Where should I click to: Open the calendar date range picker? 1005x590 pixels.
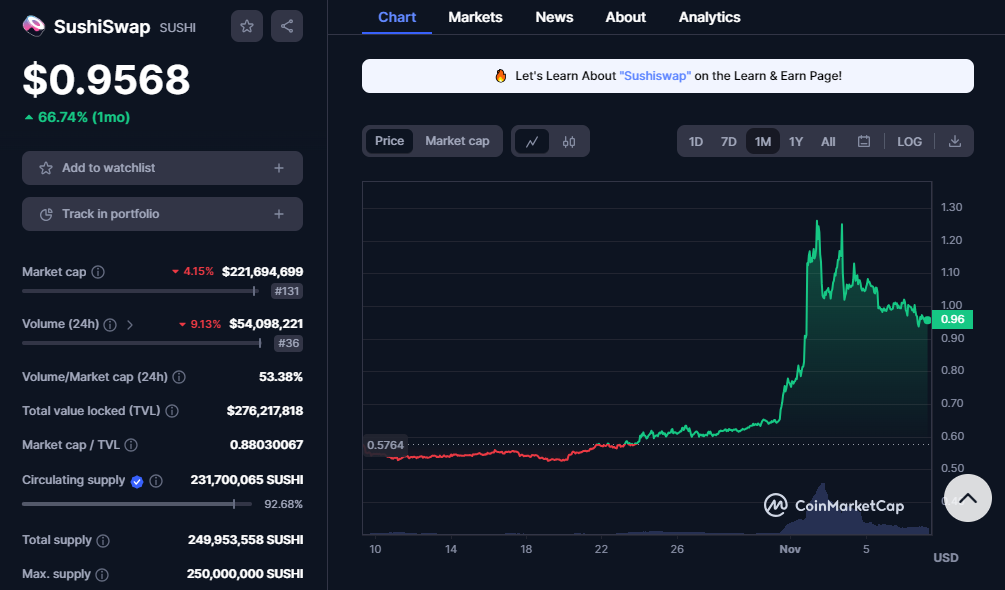[x=864, y=142]
